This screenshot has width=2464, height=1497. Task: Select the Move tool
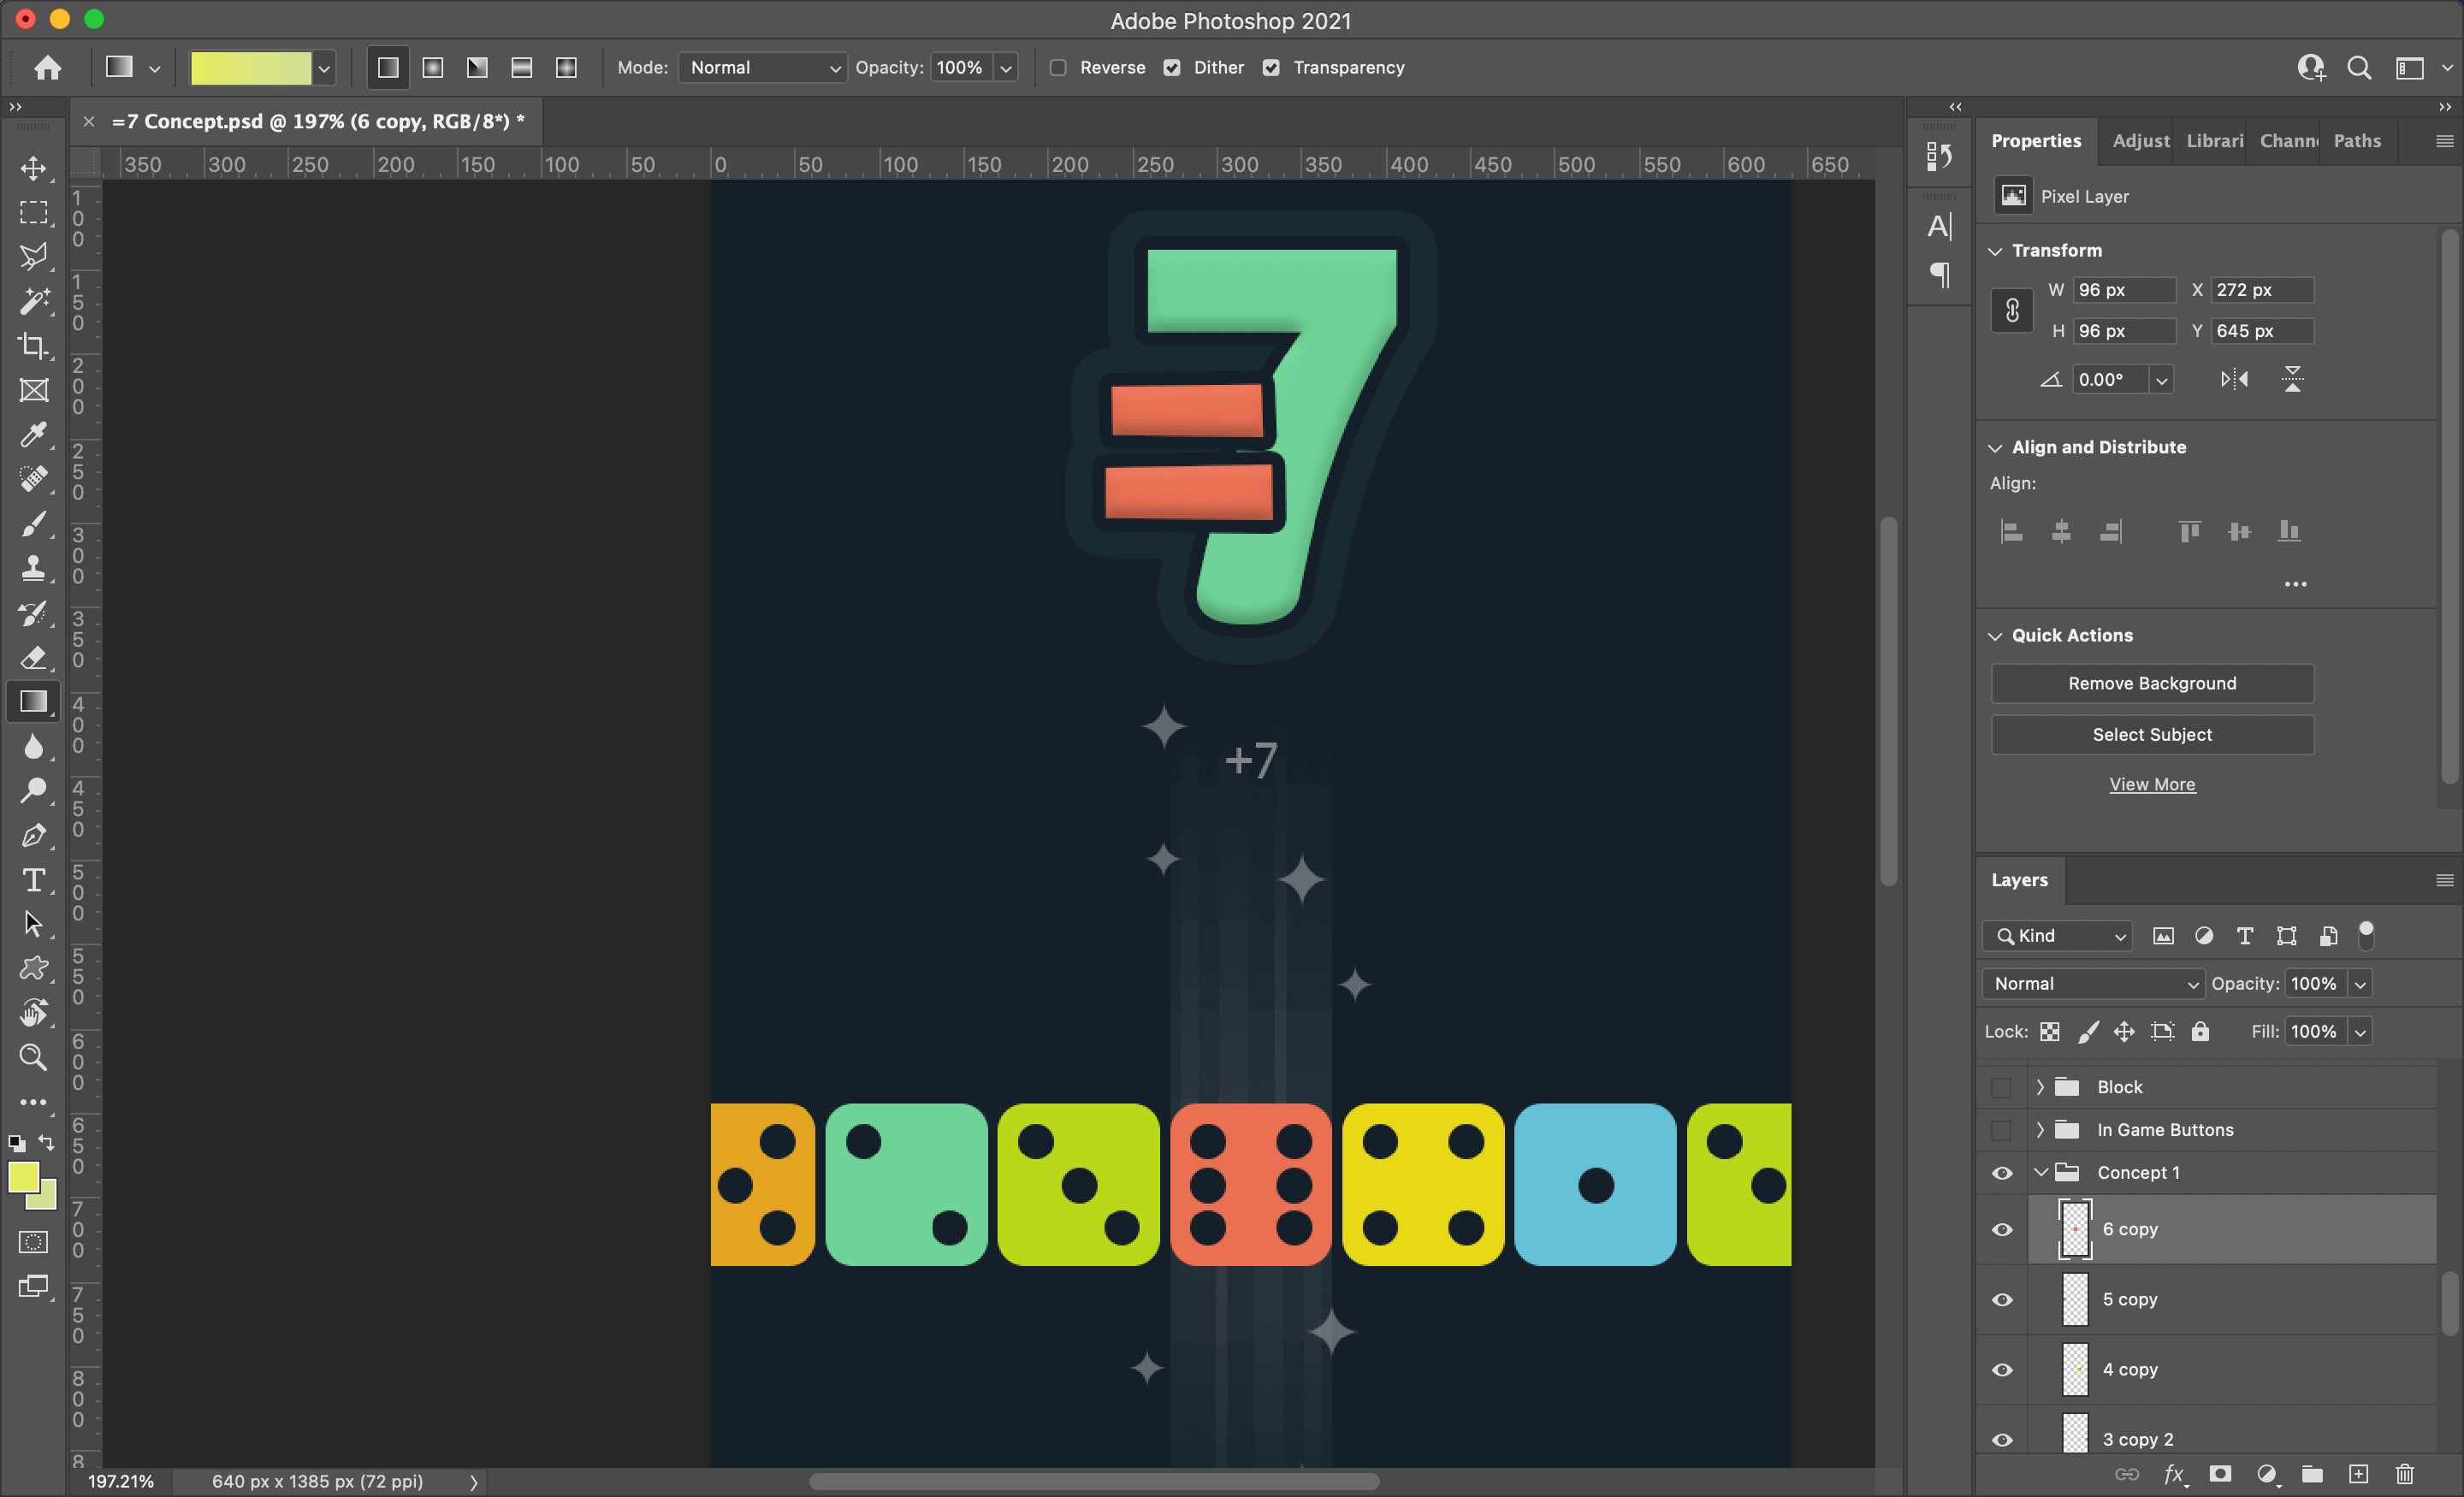pos(33,168)
